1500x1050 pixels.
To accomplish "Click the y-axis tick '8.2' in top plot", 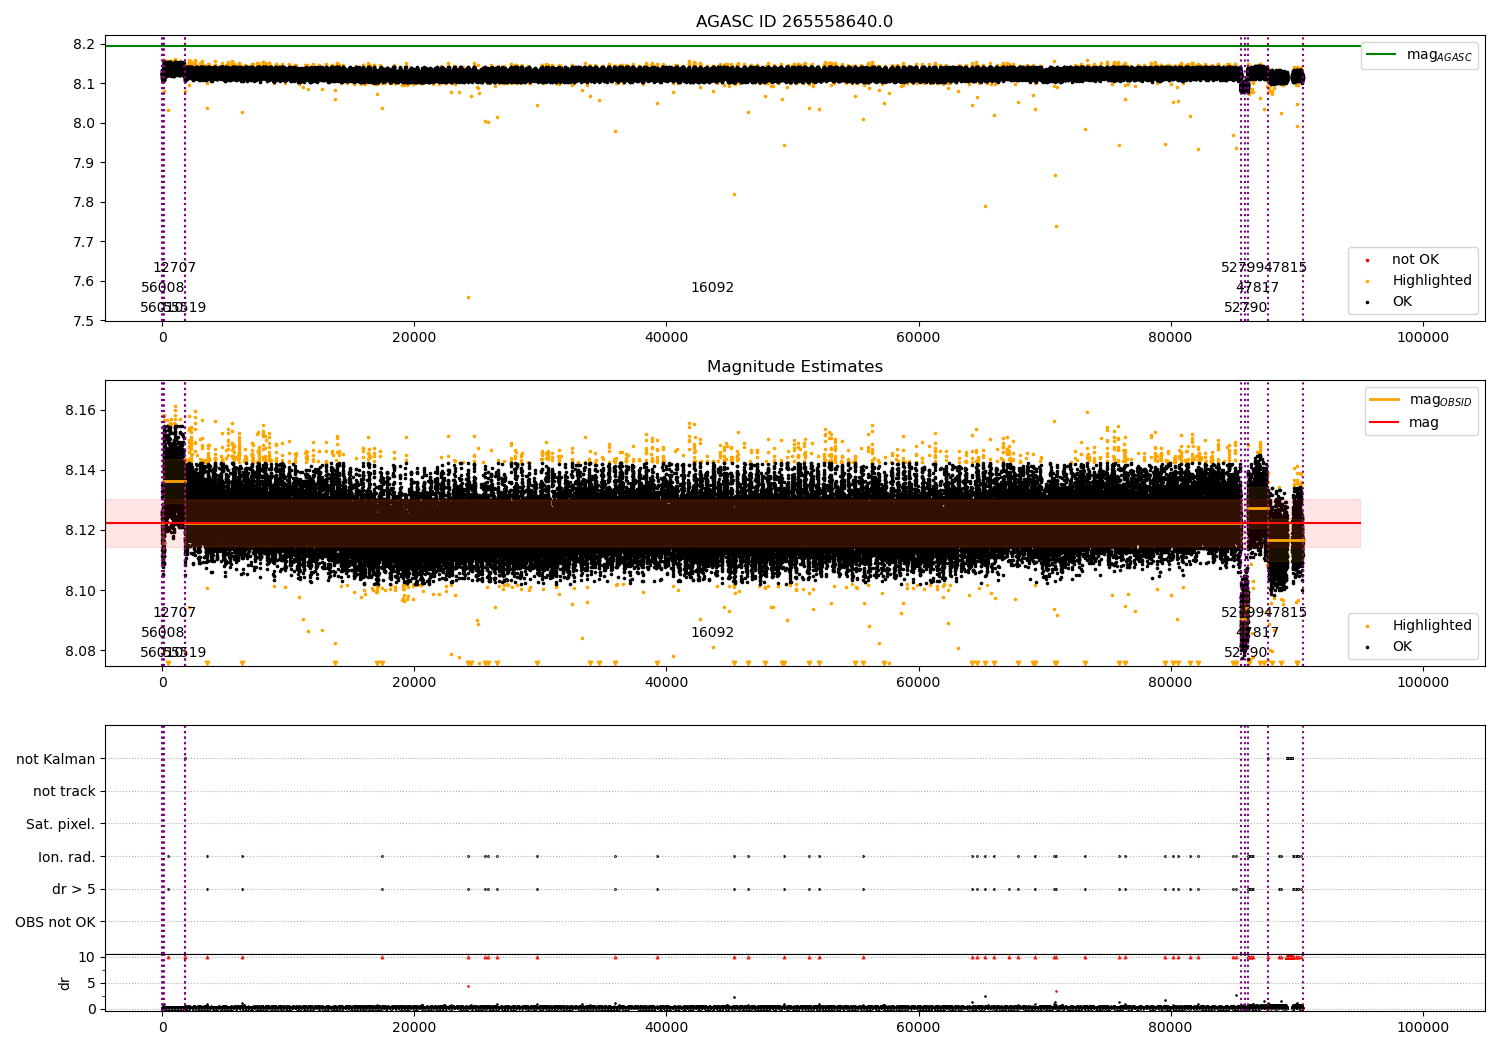I will coord(84,44).
